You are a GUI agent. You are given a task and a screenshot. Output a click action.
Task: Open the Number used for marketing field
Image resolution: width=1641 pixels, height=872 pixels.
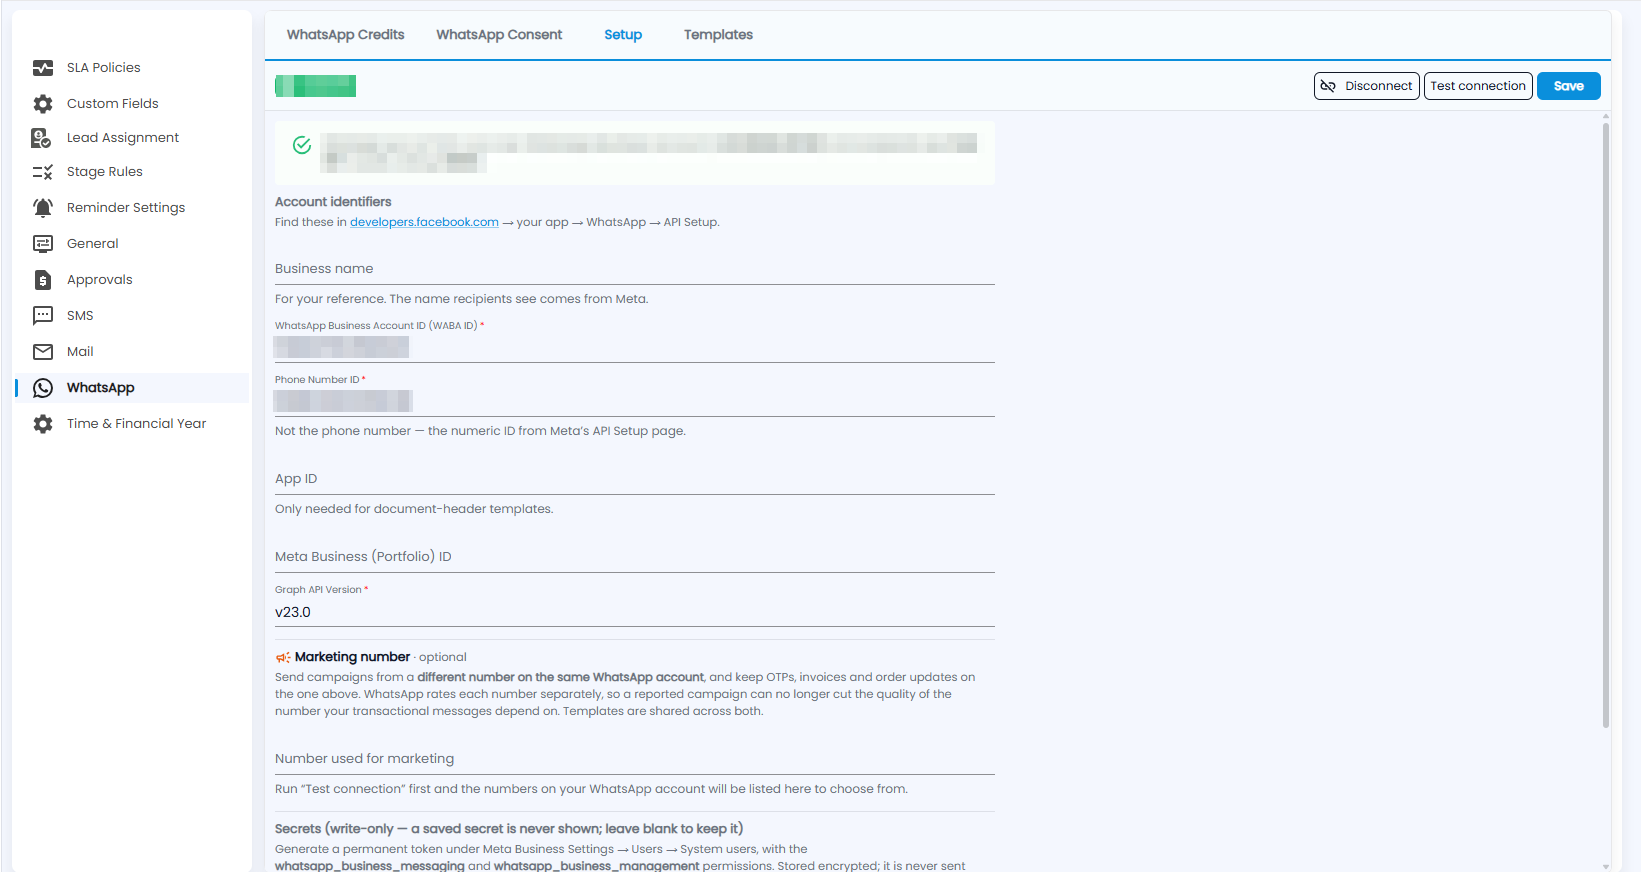[x=635, y=759]
